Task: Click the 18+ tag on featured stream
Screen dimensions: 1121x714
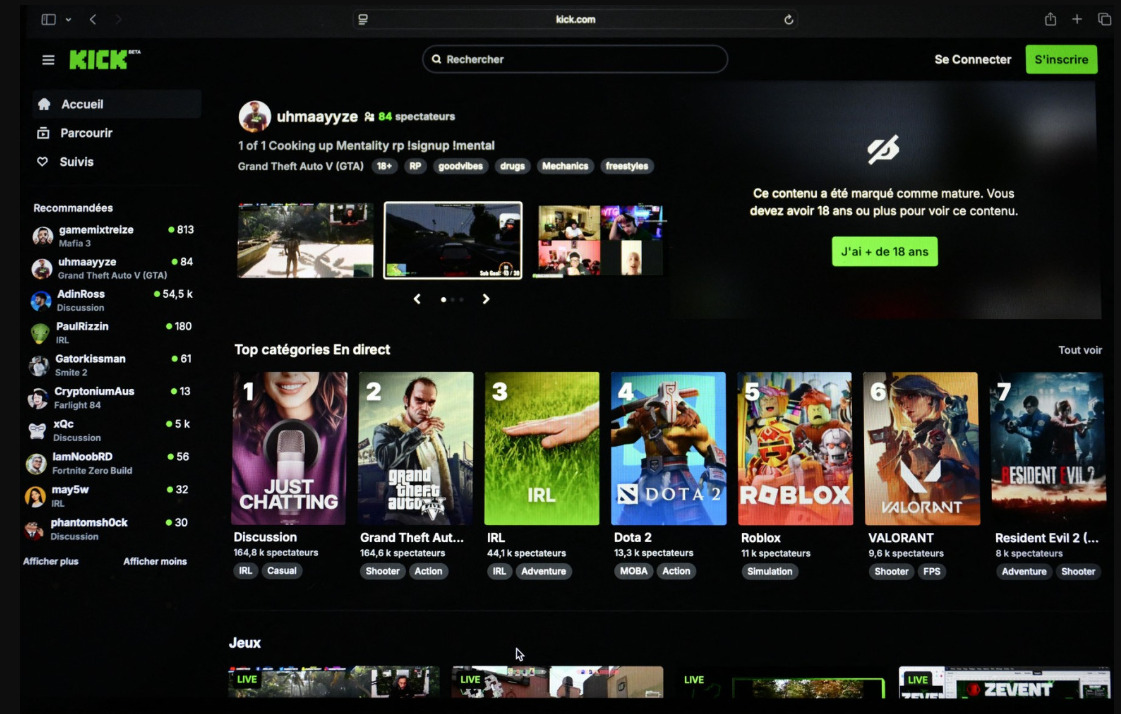Action: [385, 166]
